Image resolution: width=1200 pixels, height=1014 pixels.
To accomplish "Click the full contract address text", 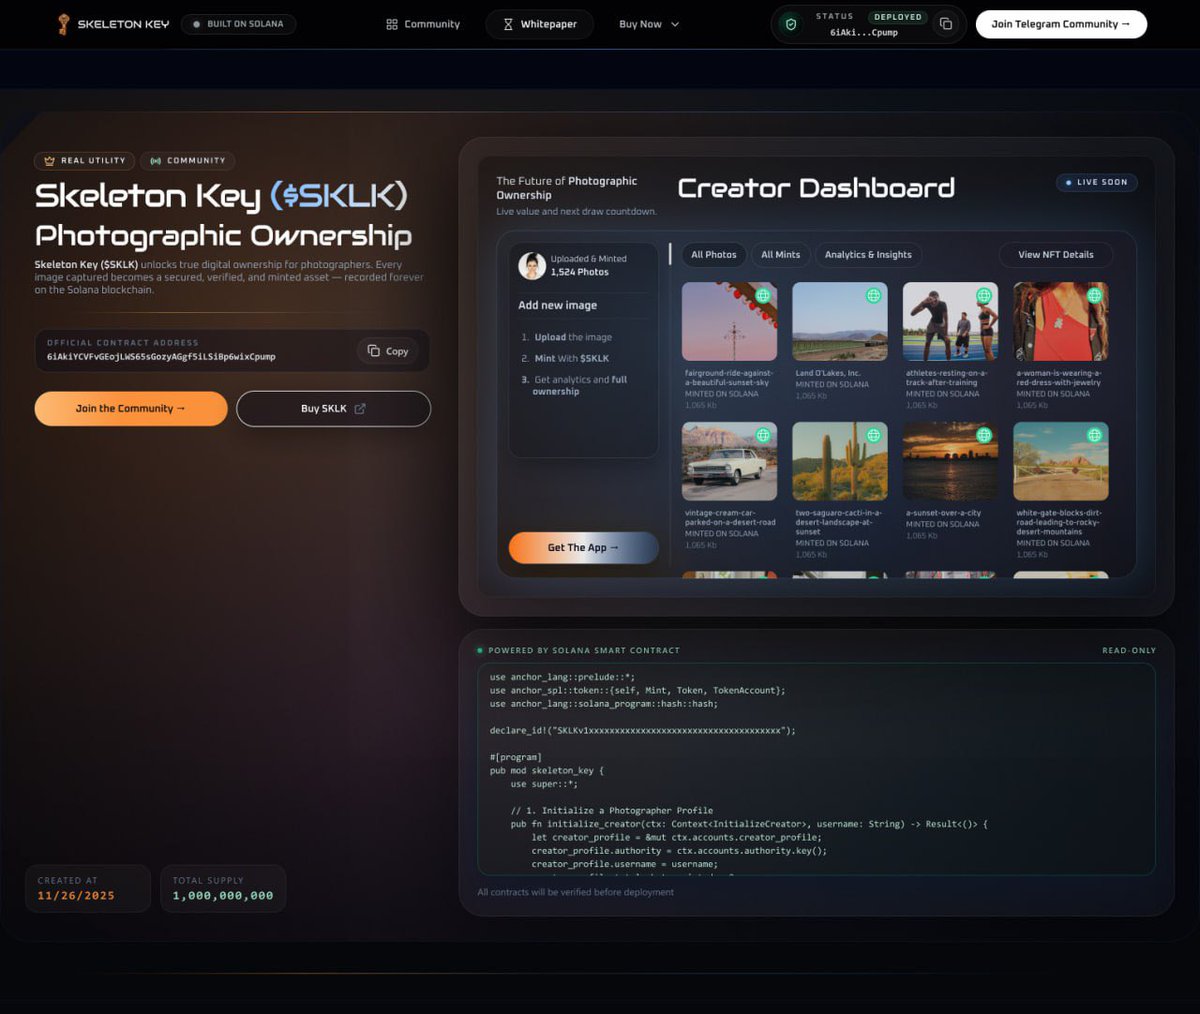I will tap(161, 357).
